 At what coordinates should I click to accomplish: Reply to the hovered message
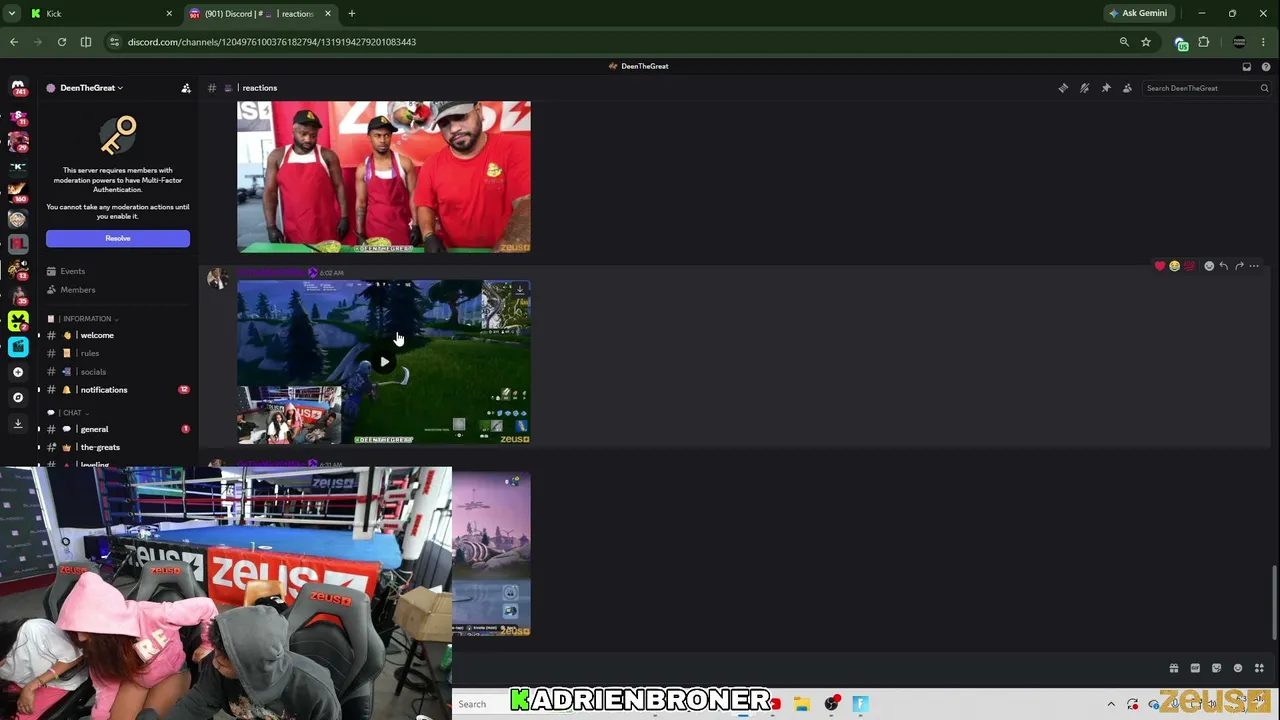pyautogui.click(x=1224, y=266)
